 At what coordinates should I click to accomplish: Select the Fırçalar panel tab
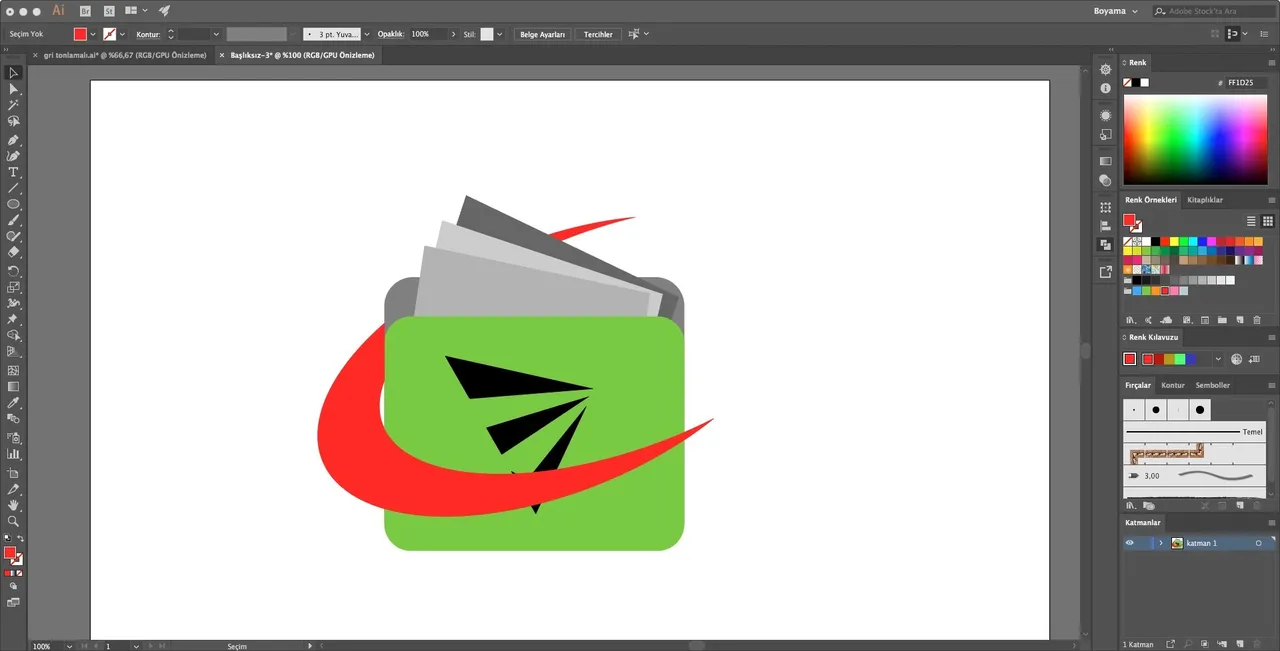point(1138,385)
